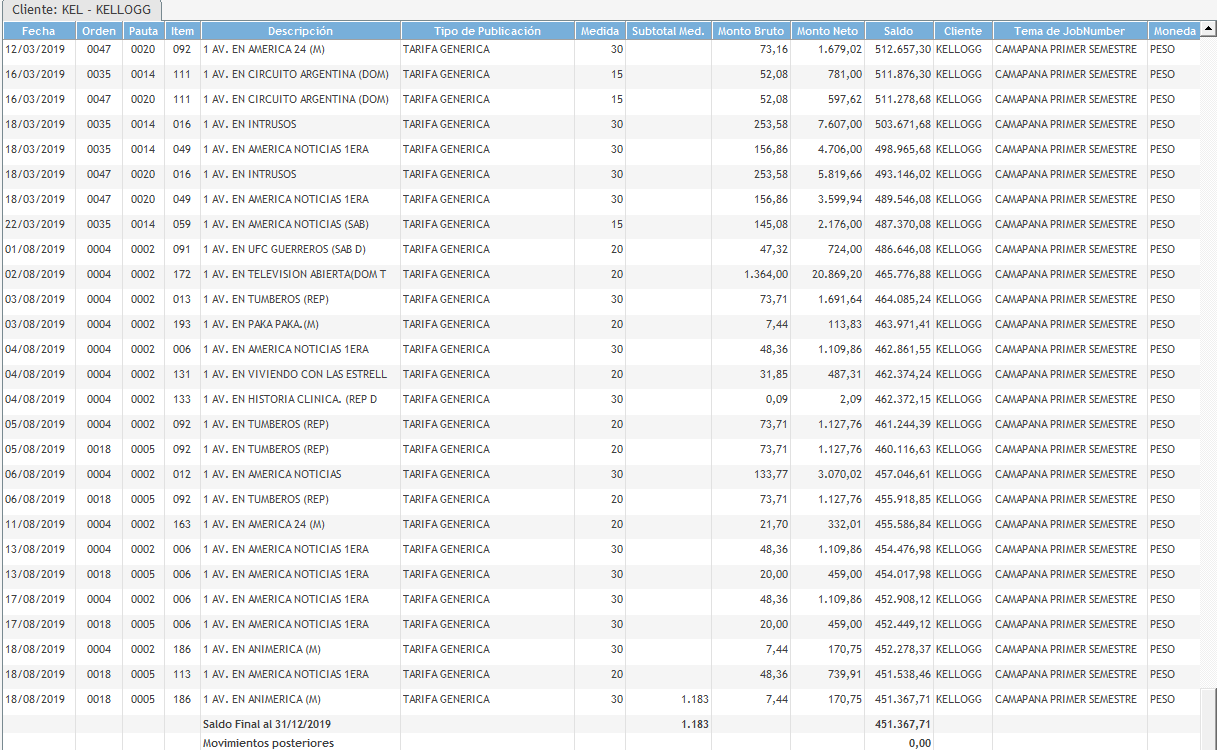This screenshot has width=1217, height=750.
Task: Click the Saldo column header
Action: tap(899, 31)
